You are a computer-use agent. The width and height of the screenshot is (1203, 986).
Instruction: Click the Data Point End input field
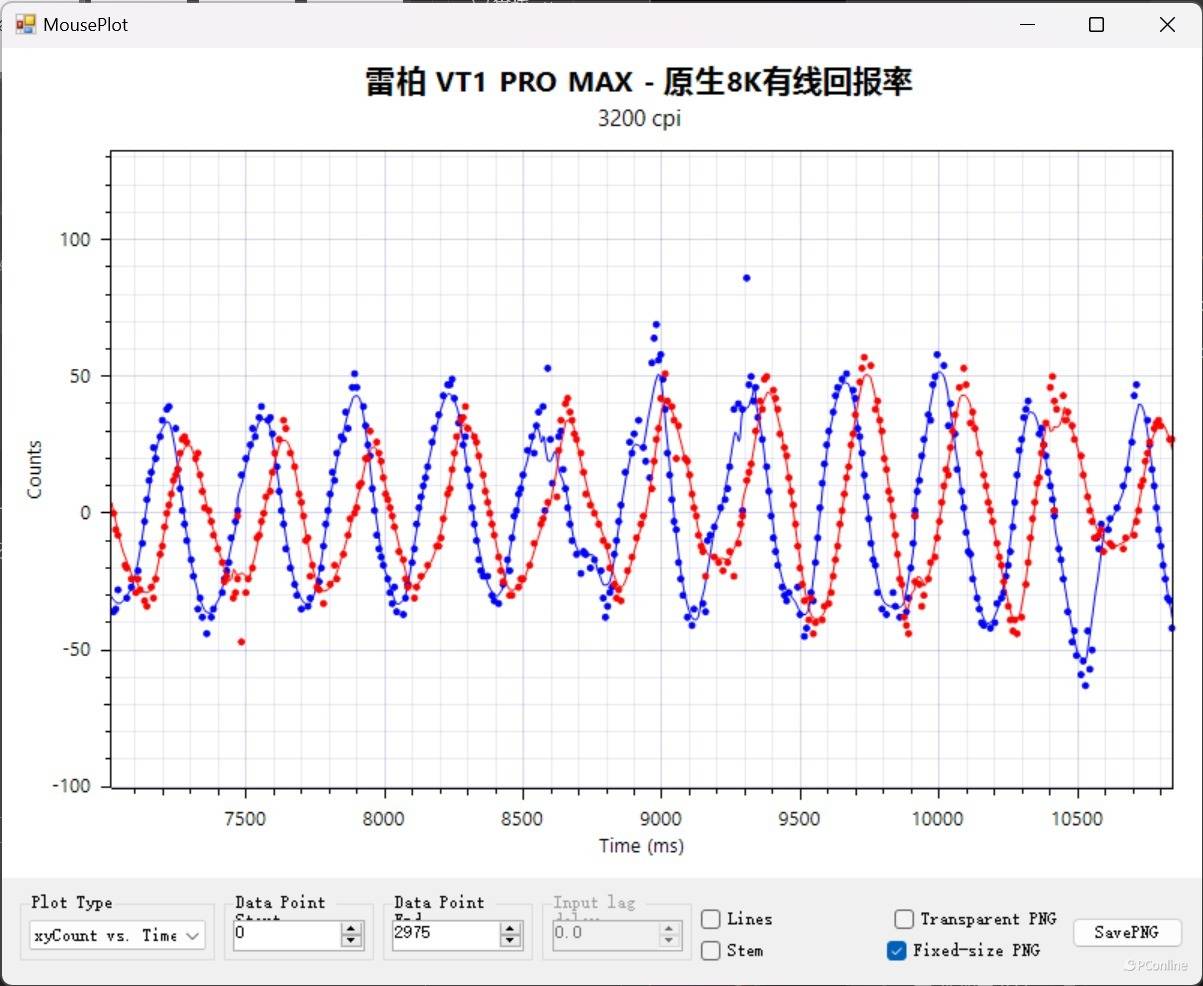445,934
